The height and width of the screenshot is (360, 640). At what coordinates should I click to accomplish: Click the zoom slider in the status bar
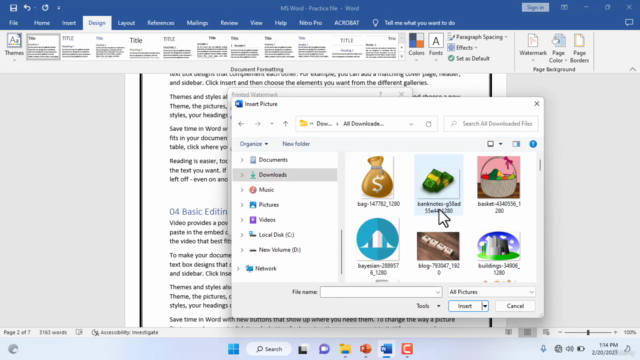588,332
